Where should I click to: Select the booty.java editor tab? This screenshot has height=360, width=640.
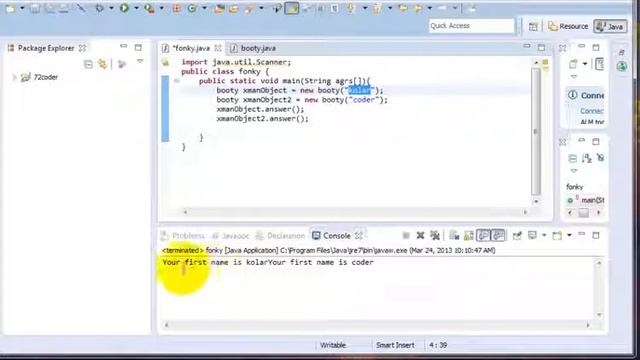[254, 48]
